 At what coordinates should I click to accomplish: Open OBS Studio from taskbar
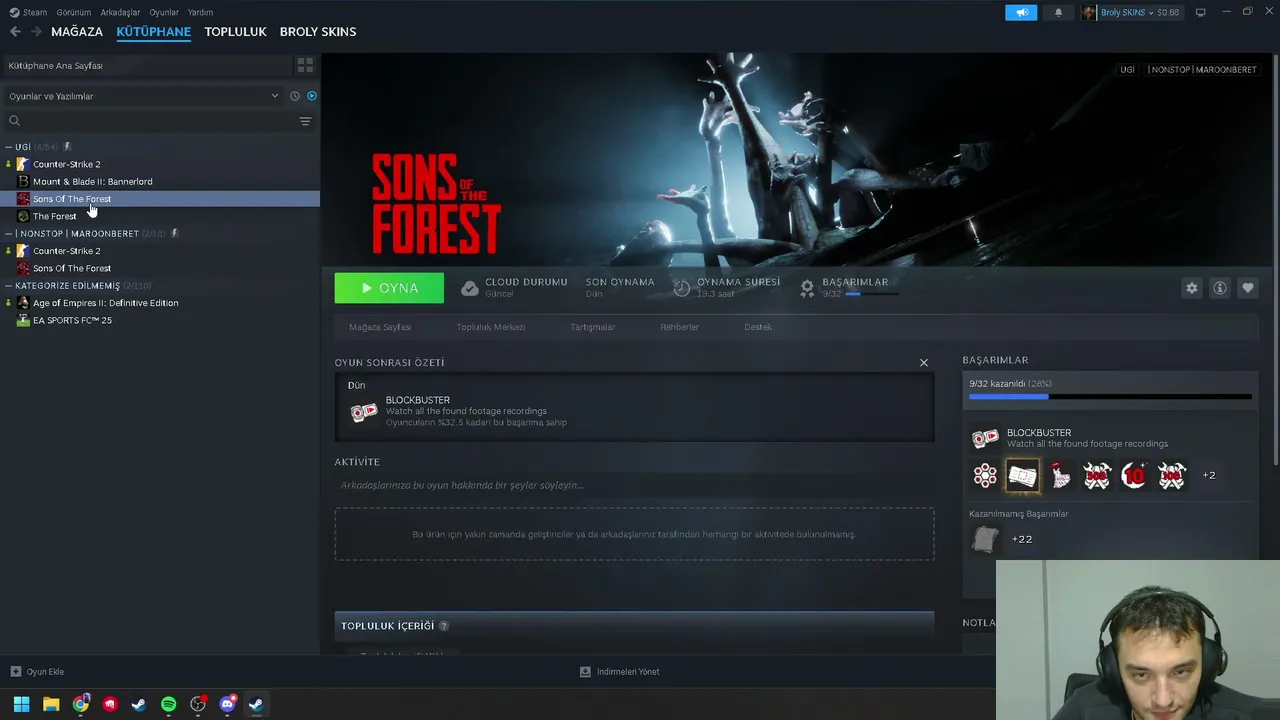(198, 704)
